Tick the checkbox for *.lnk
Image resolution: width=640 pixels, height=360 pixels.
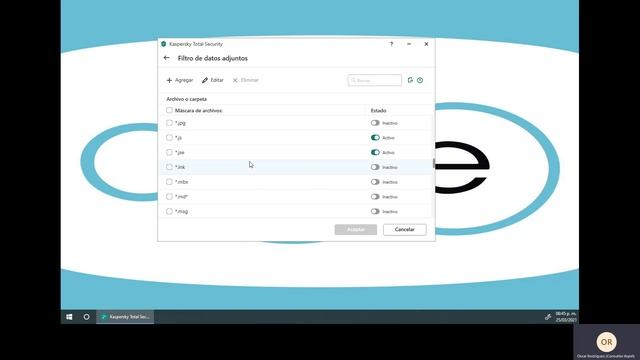tap(169, 167)
